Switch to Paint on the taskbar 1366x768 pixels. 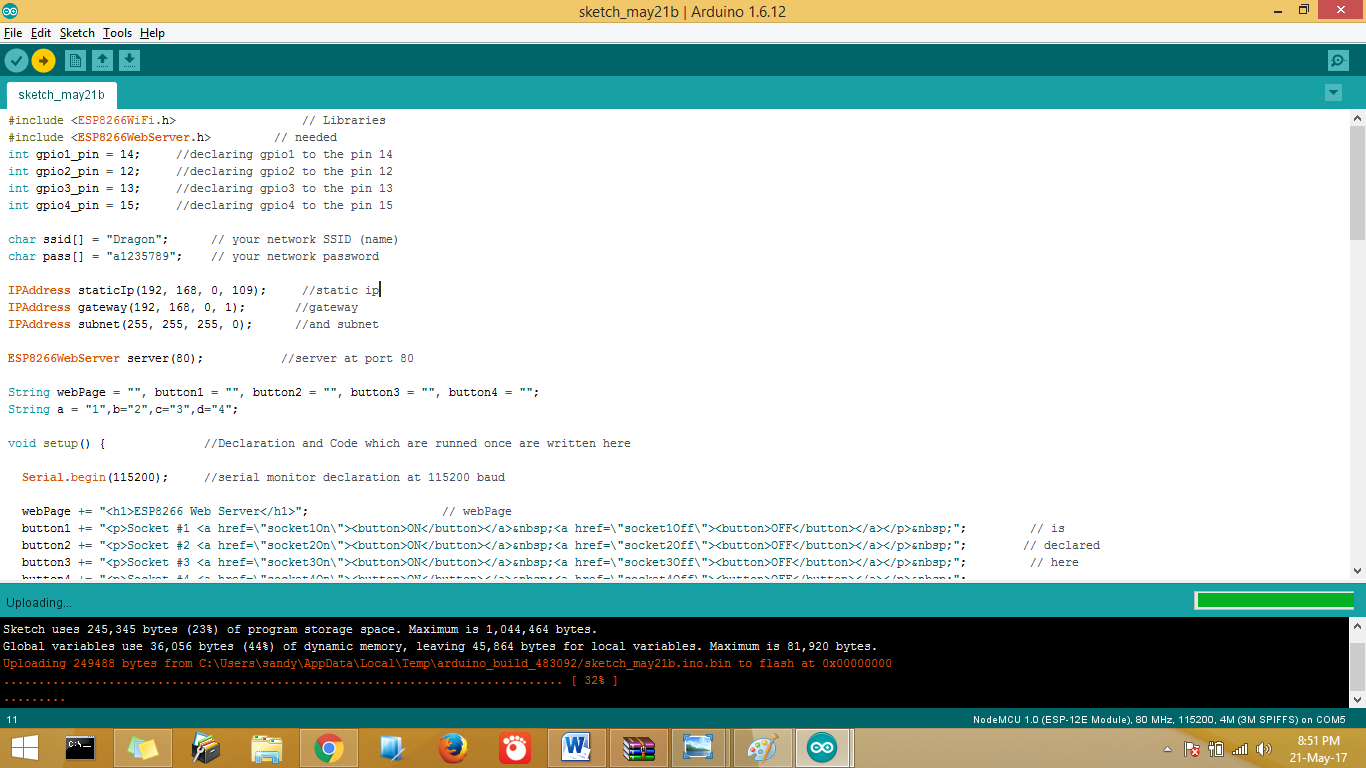(761, 748)
